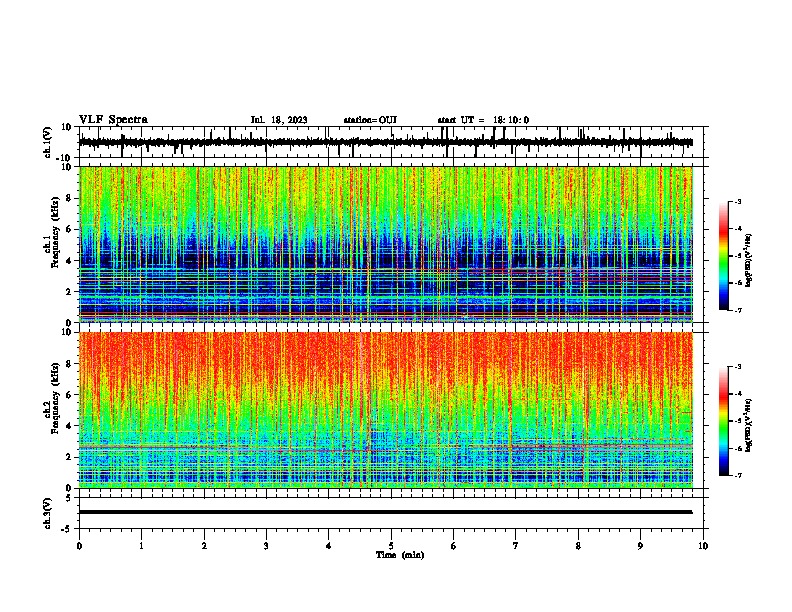The height and width of the screenshot is (612, 792).
Task: Click the "-7" tick on ch.2 color bar
Action: (x=737, y=476)
